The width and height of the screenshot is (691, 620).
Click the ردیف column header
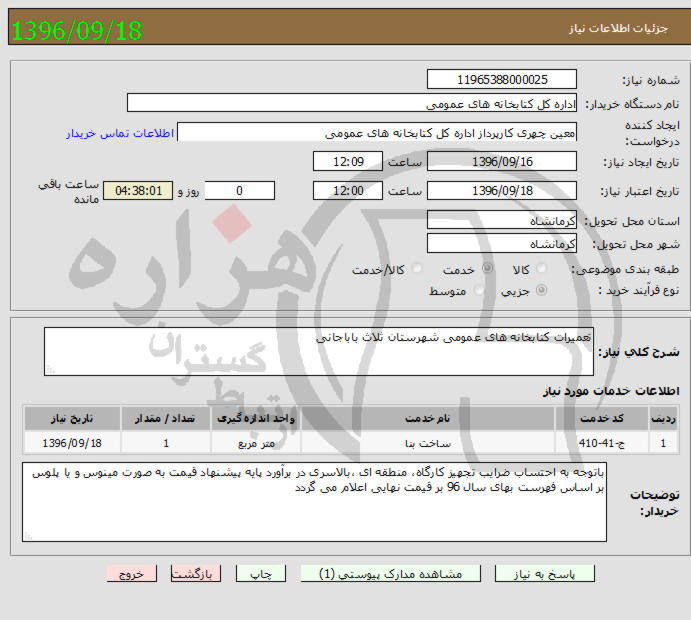663,418
